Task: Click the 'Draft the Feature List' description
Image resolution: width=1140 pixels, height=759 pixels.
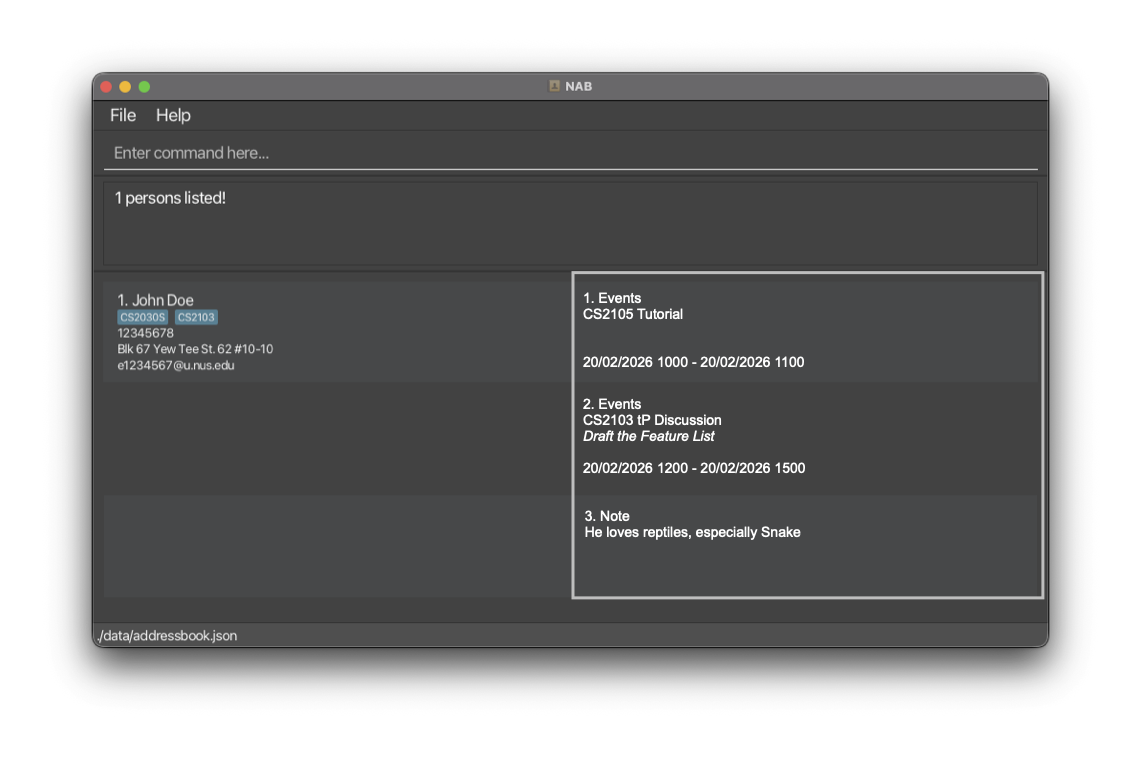Action: click(649, 436)
